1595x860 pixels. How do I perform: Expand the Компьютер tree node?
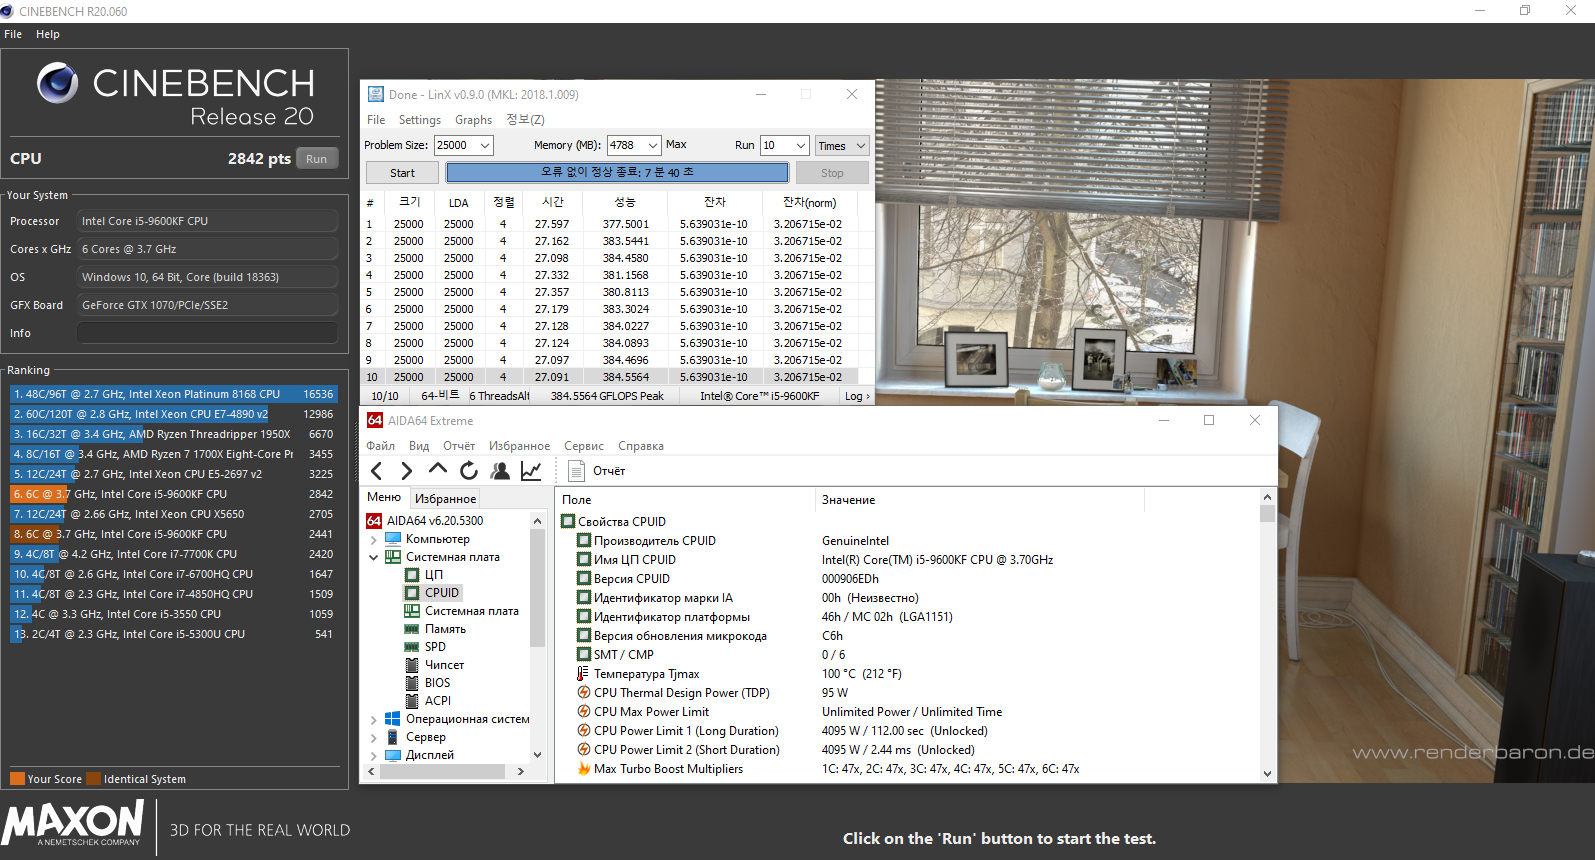(x=374, y=539)
